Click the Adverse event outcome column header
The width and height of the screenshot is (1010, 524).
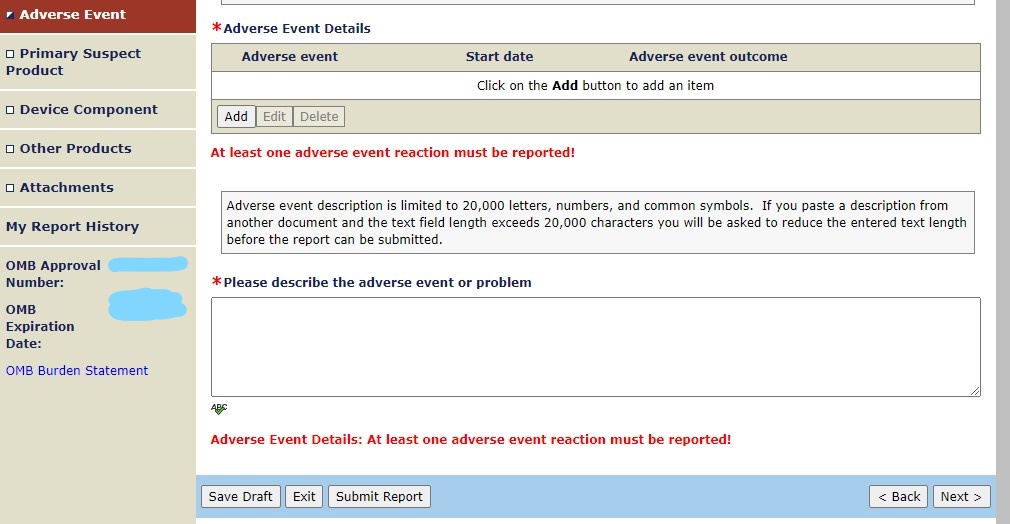(708, 57)
